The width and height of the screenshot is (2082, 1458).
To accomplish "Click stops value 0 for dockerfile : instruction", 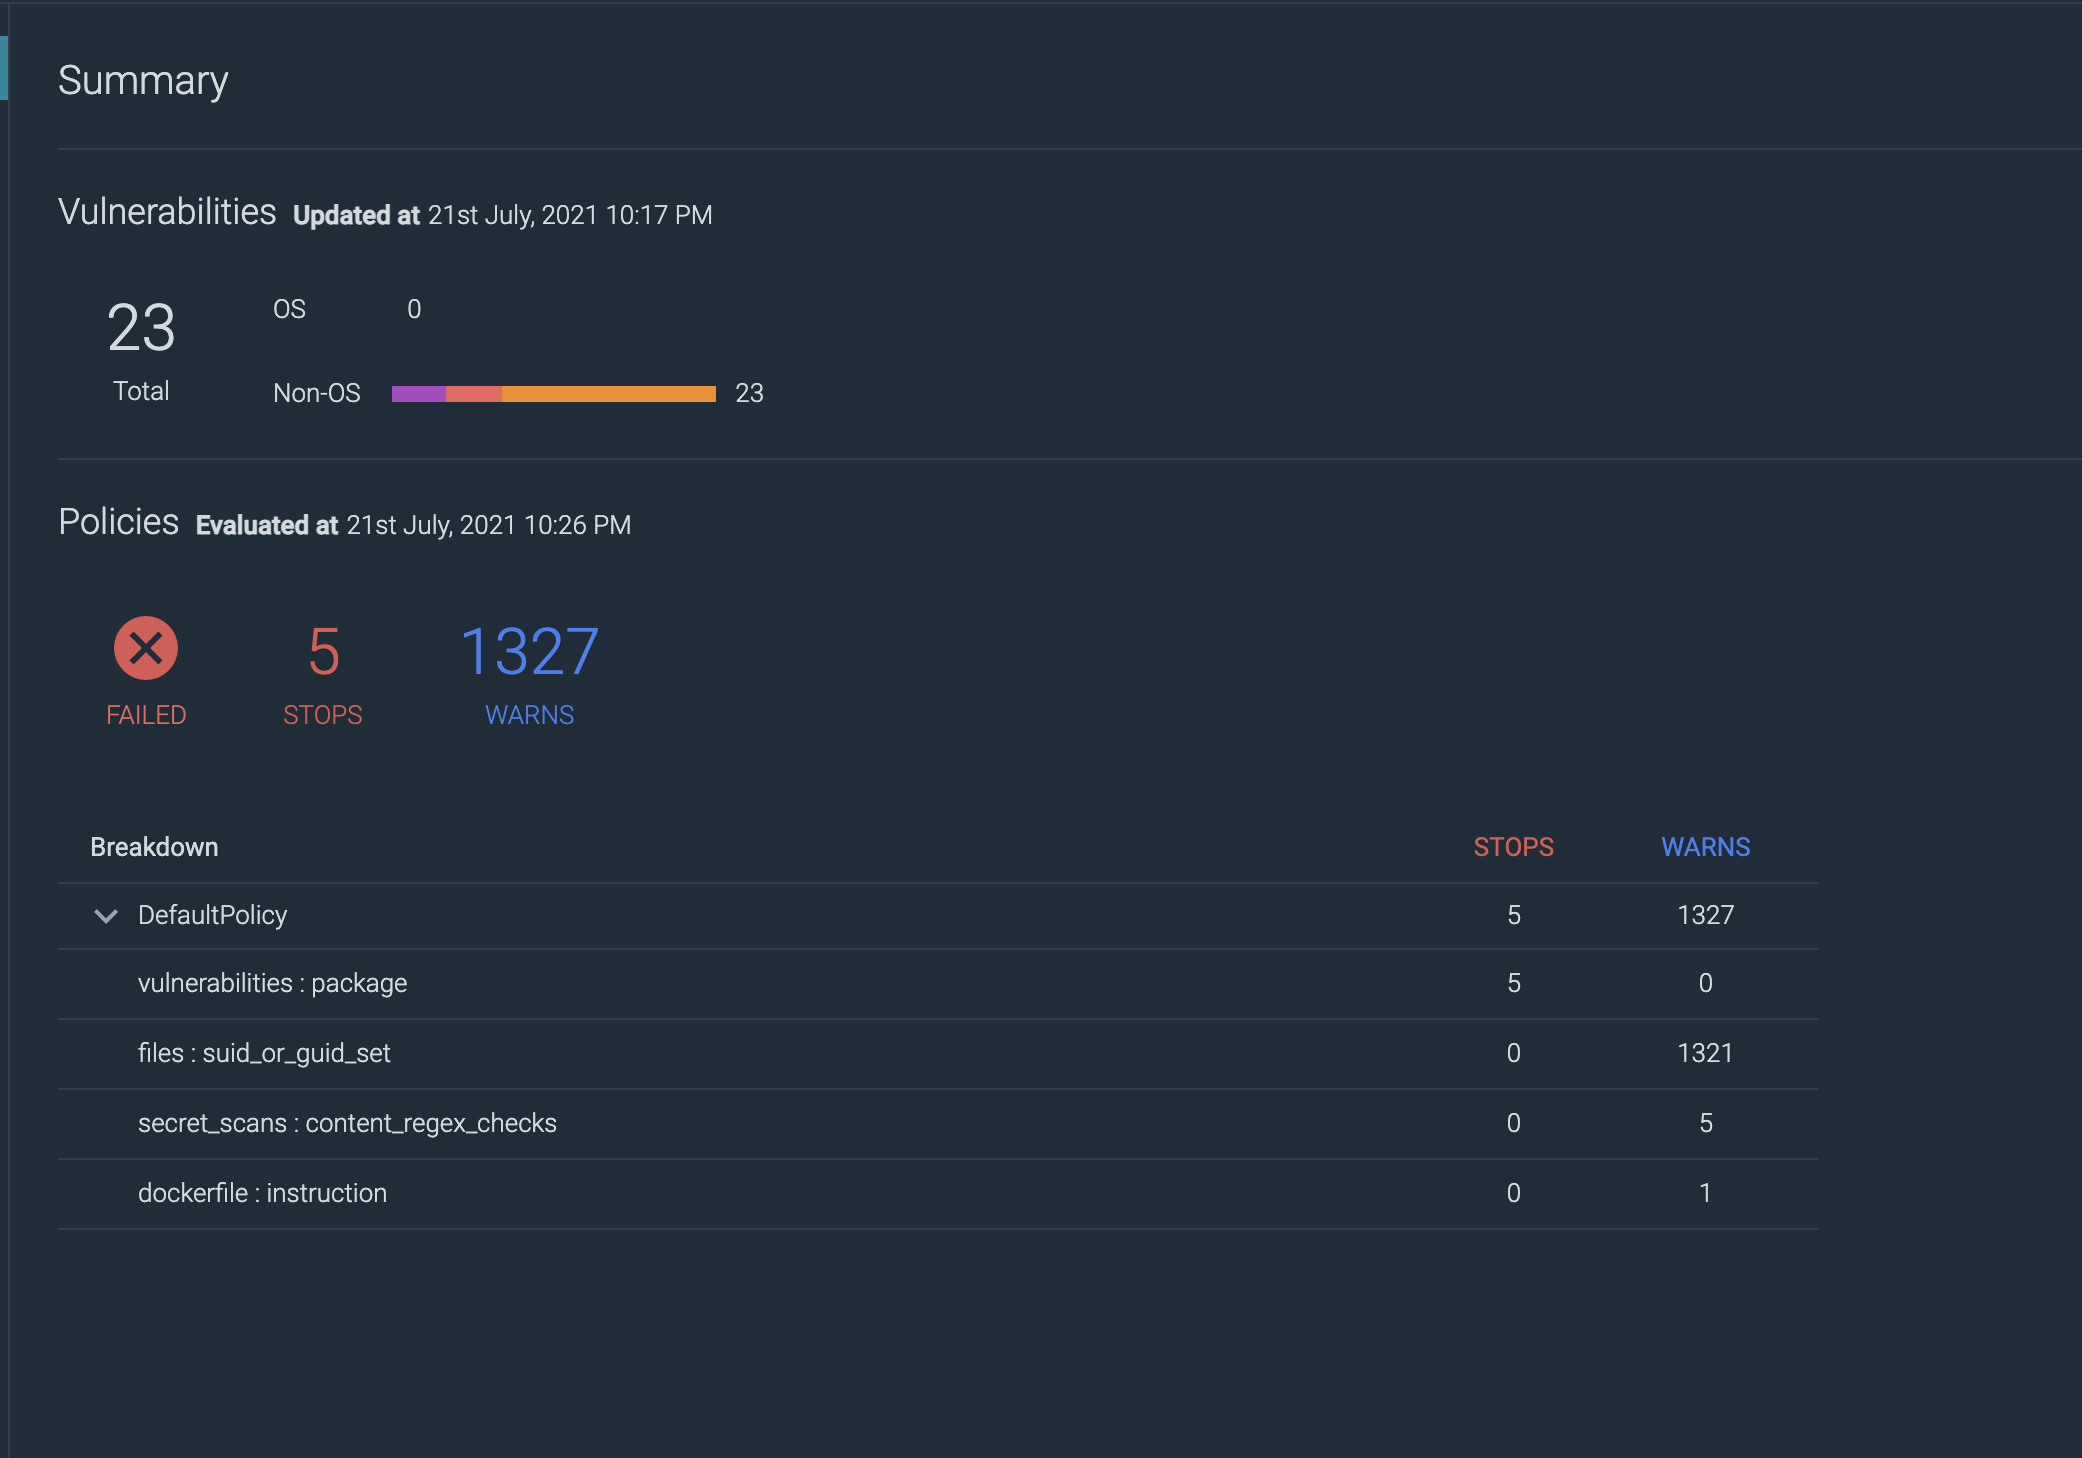I will pyautogui.click(x=1514, y=1193).
